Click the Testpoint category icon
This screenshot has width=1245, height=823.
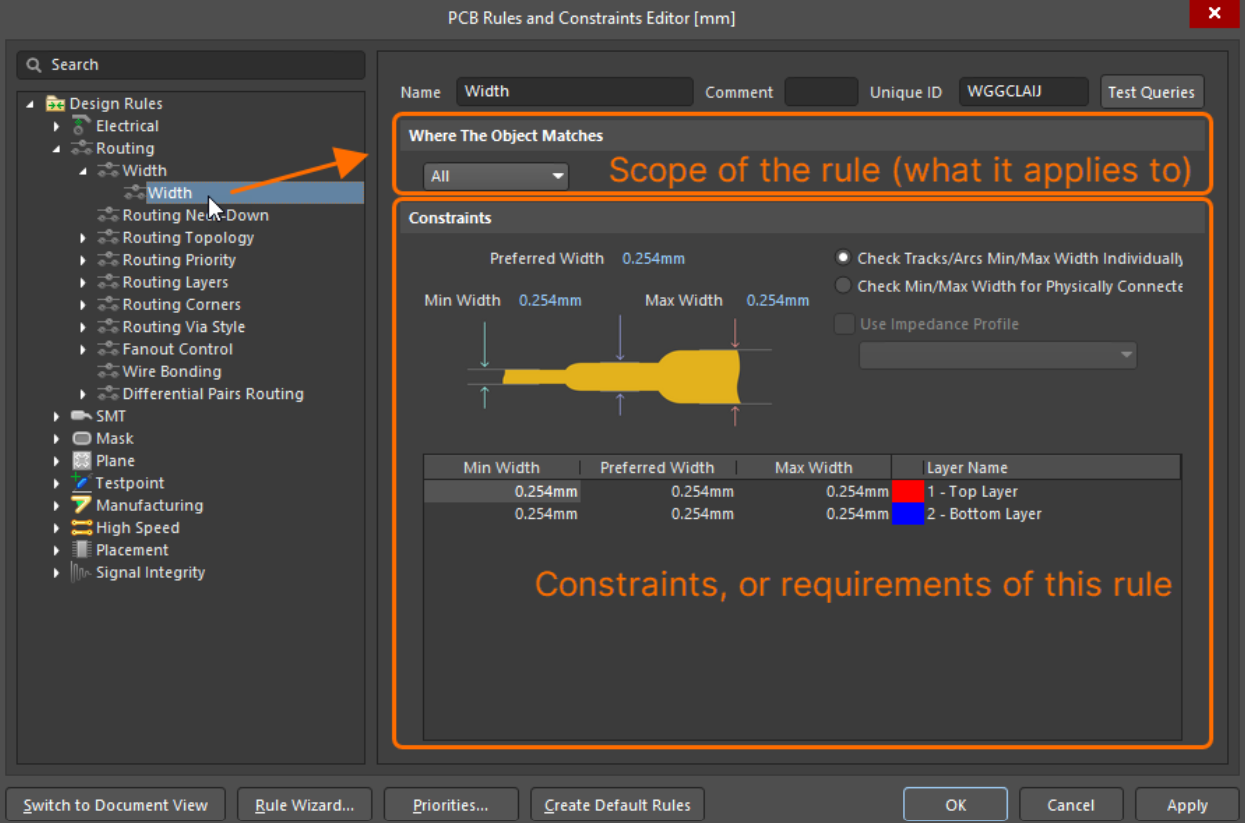tap(81, 483)
